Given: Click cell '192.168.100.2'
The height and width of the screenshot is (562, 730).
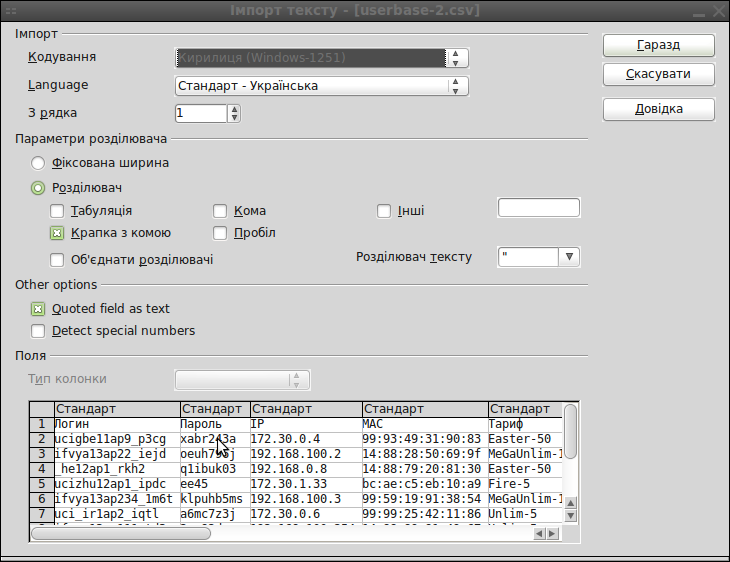Looking at the screenshot, I should click(306, 454).
